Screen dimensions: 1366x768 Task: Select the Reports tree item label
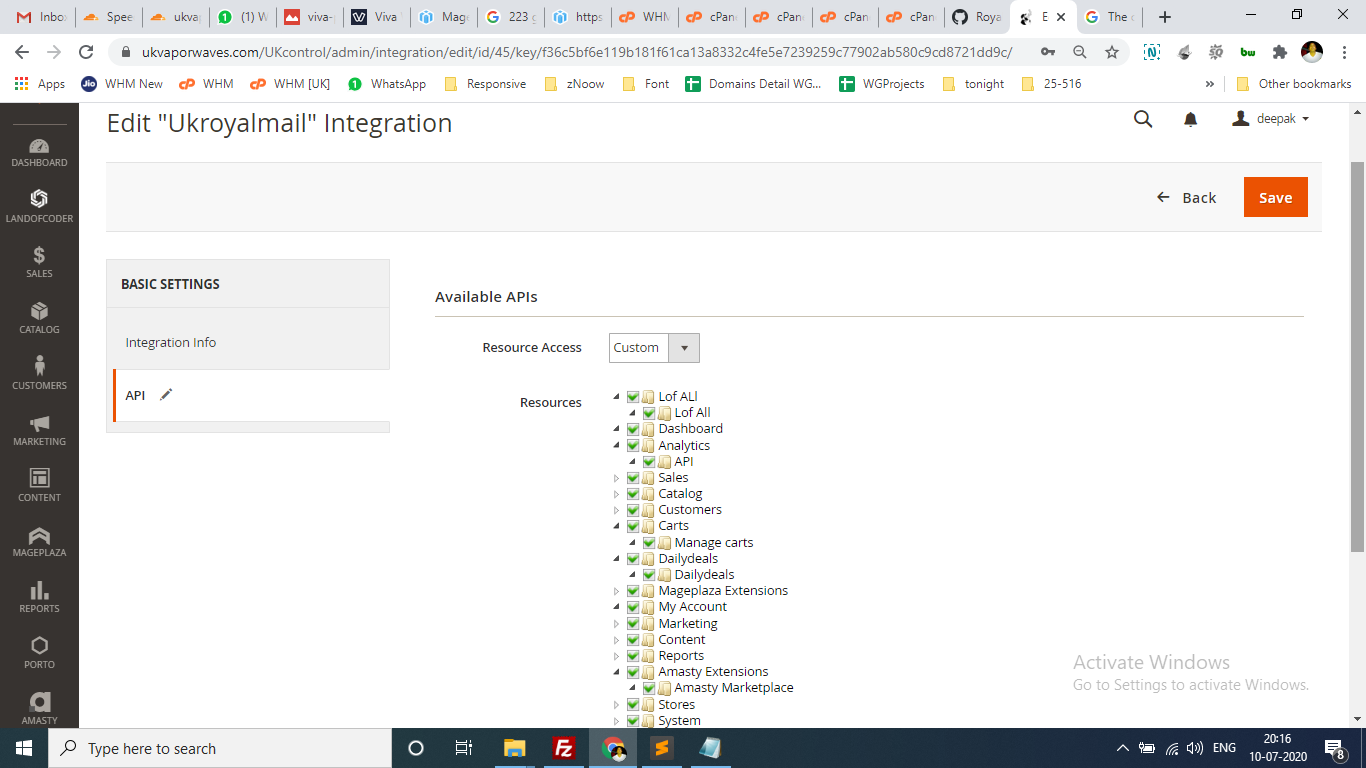coord(681,656)
